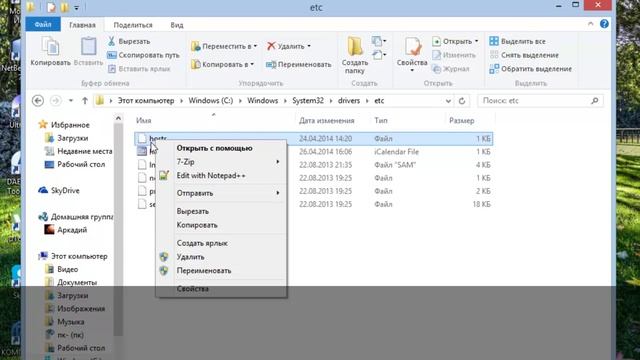
Task: Click the sidebar scroll up arrow
Action: (118, 118)
